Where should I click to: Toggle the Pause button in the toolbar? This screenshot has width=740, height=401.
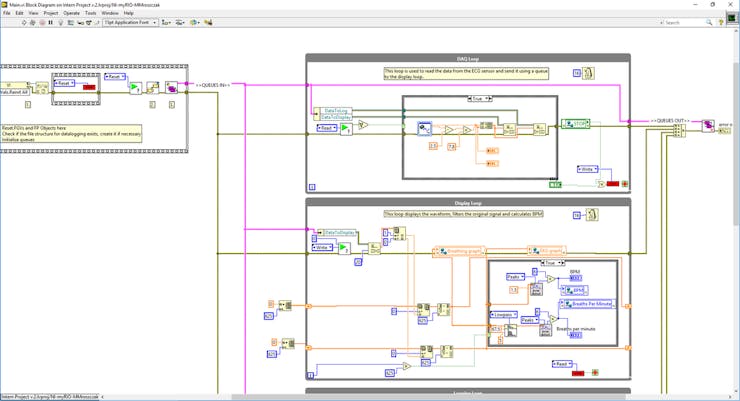(x=50, y=22)
